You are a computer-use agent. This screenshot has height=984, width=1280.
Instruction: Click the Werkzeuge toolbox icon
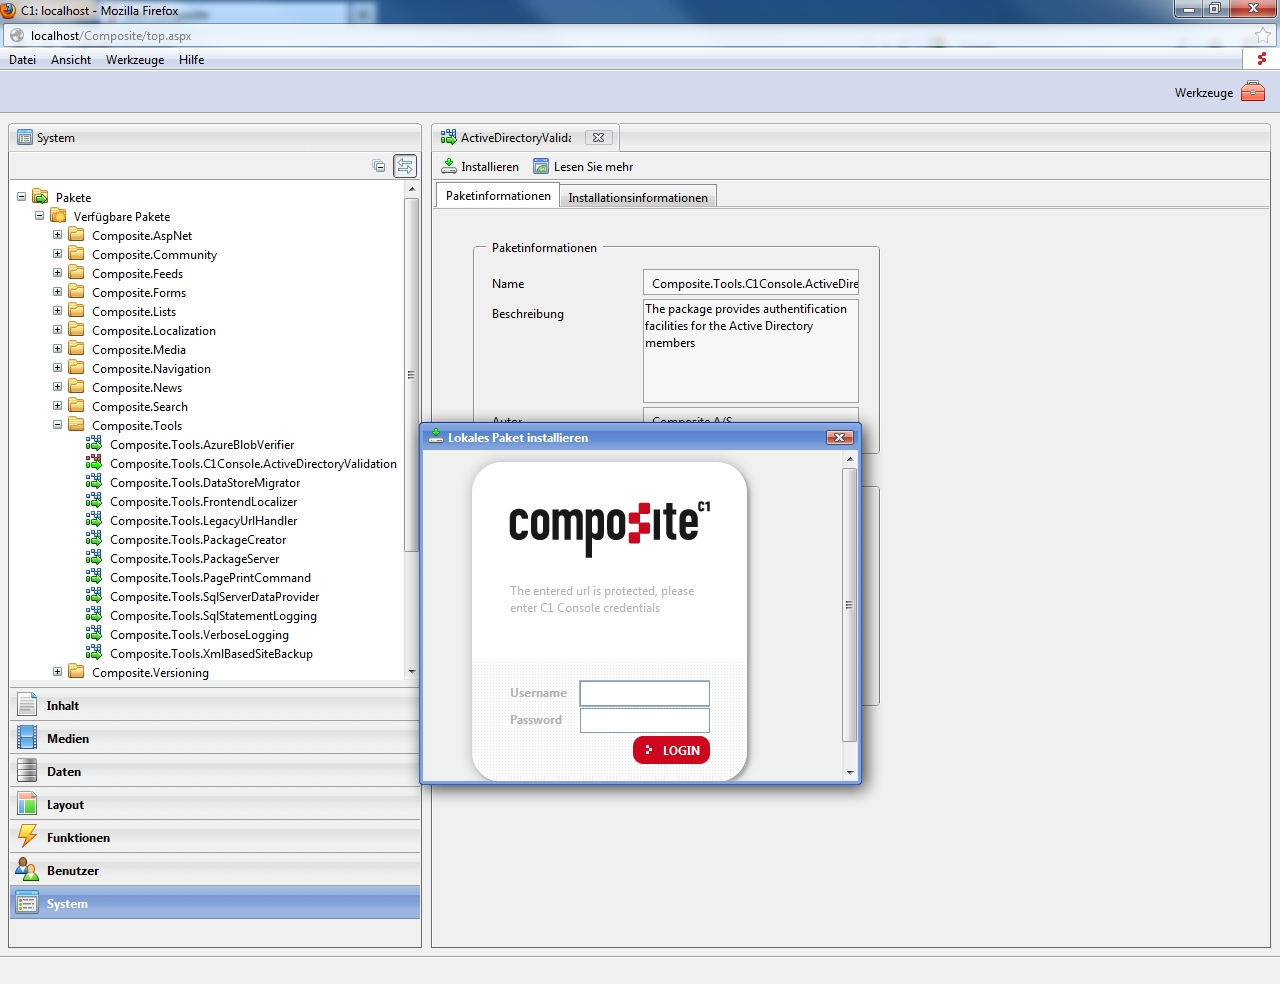(1252, 92)
